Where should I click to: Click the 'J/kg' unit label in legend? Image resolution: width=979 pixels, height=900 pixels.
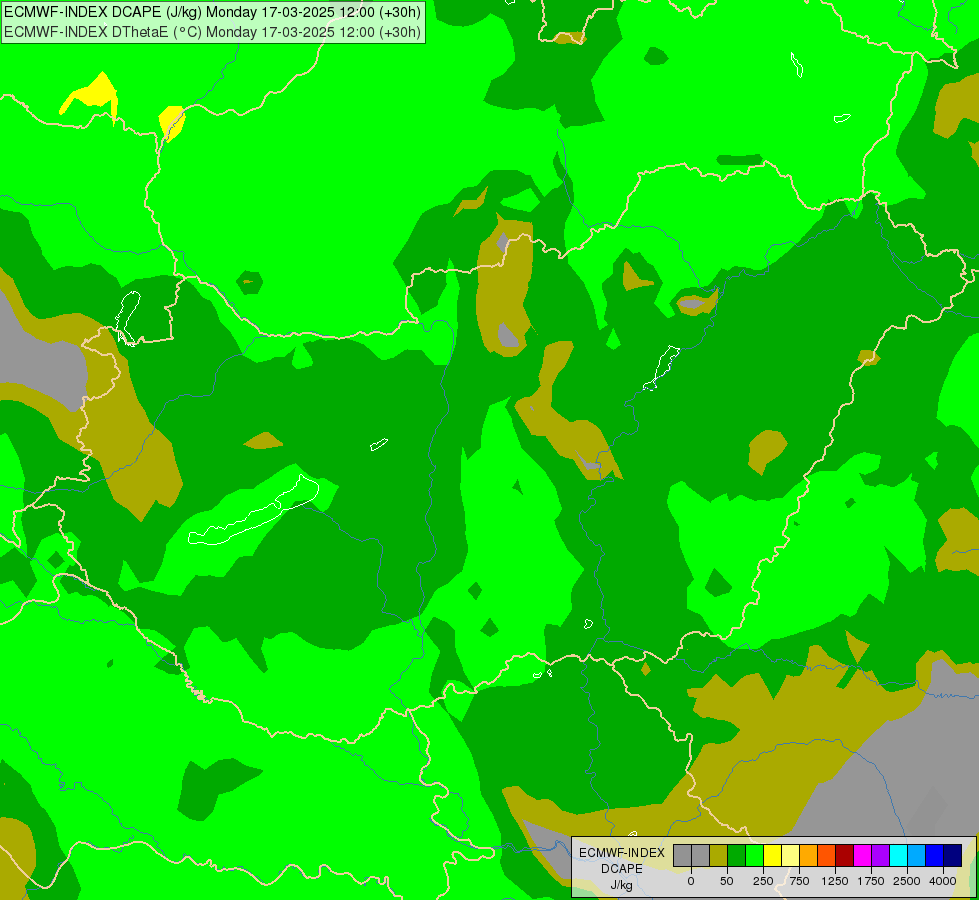coord(622,885)
